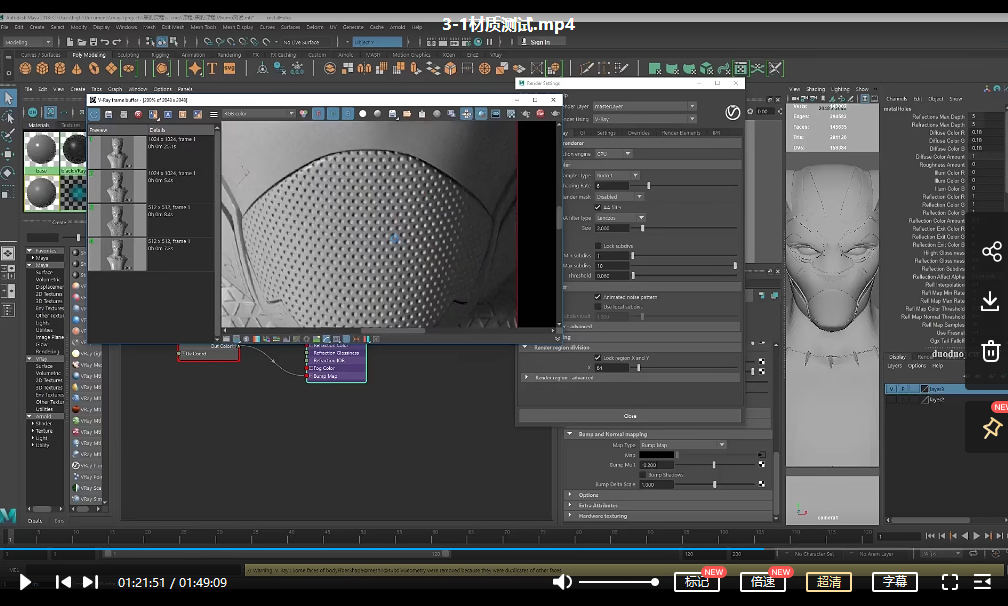
Task: Select the polygon sphere shelf icon in Maya
Action: click(26, 68)
